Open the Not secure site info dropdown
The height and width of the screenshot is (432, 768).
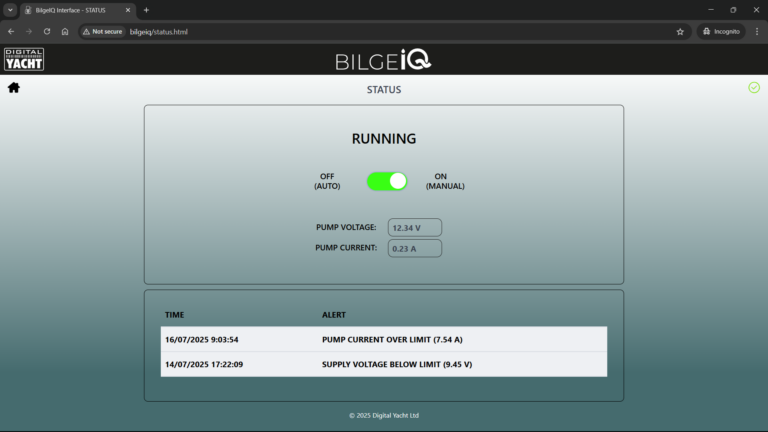[x=102, y=31]
